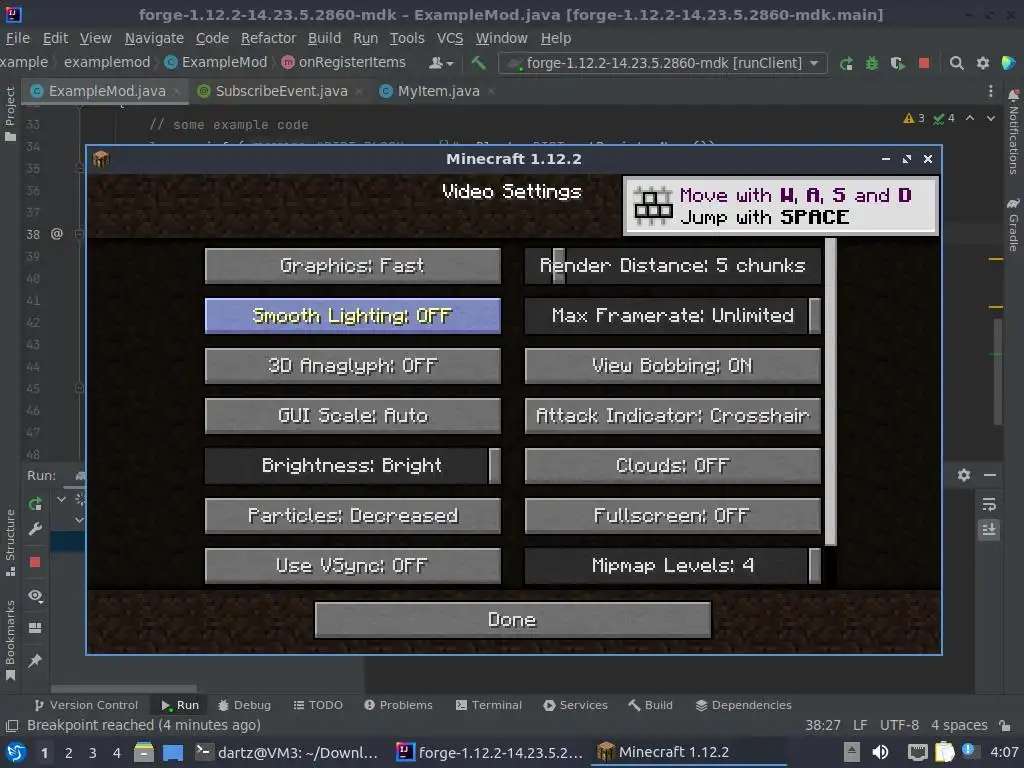1024x768 pixels.
Task: Toggle Smooth Lighting: OFF button
Action: [353, 316]
